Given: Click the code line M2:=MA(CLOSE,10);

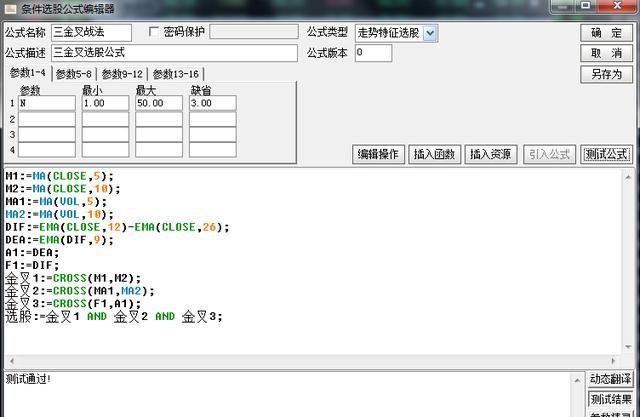Looking at the screenshot, I should click(63, 189).
